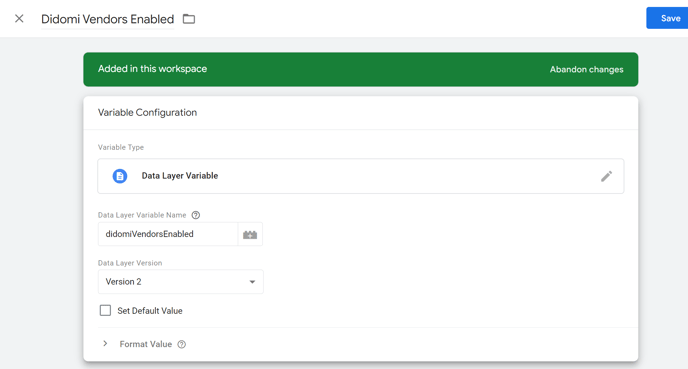The width and height of the screenshot is (688, 369).
Task: Click the Variable Configuration heading
Action: (x=147, y=113)
